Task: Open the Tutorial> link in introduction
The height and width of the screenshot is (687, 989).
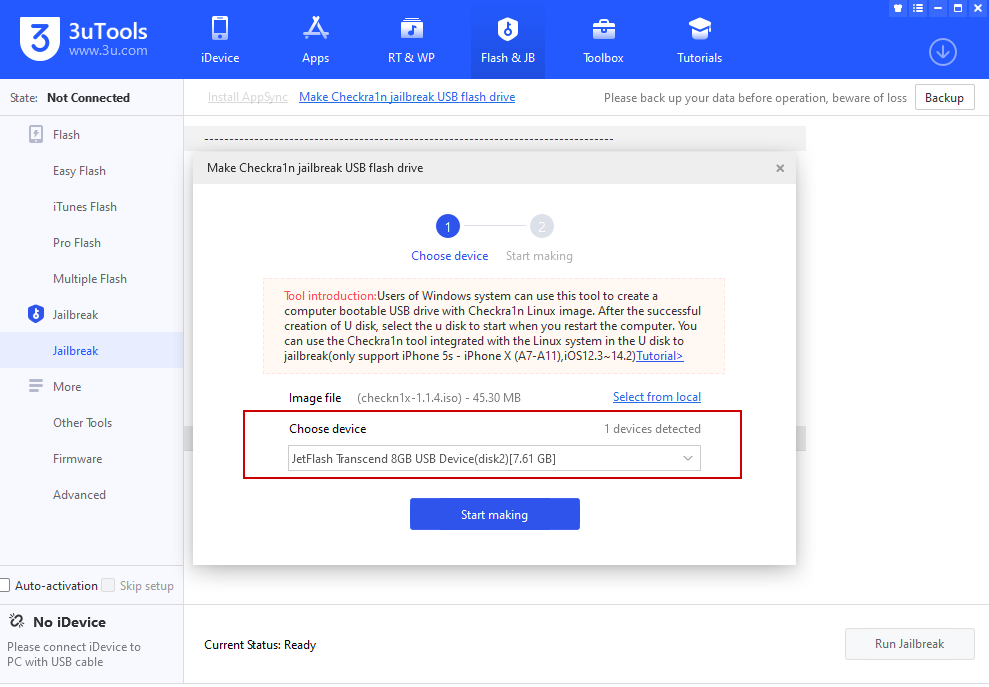Action: 659,356
